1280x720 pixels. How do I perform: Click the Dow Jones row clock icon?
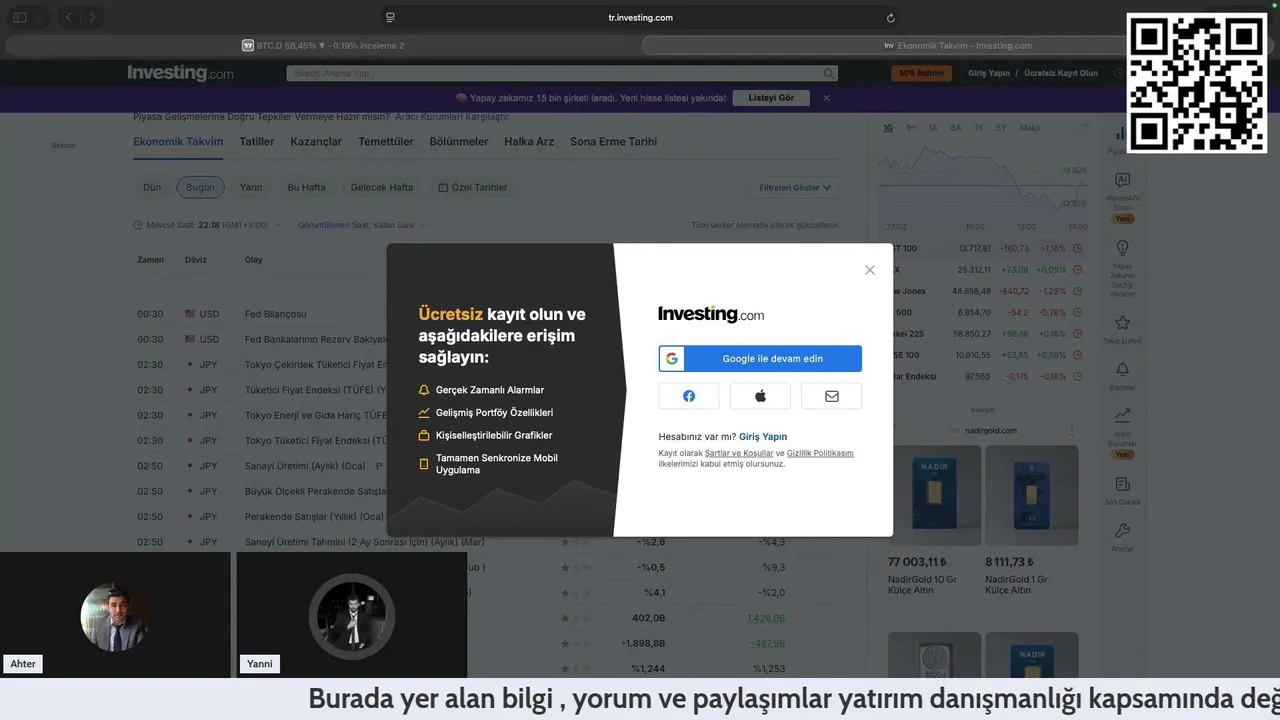click(x=1077, y=291)
